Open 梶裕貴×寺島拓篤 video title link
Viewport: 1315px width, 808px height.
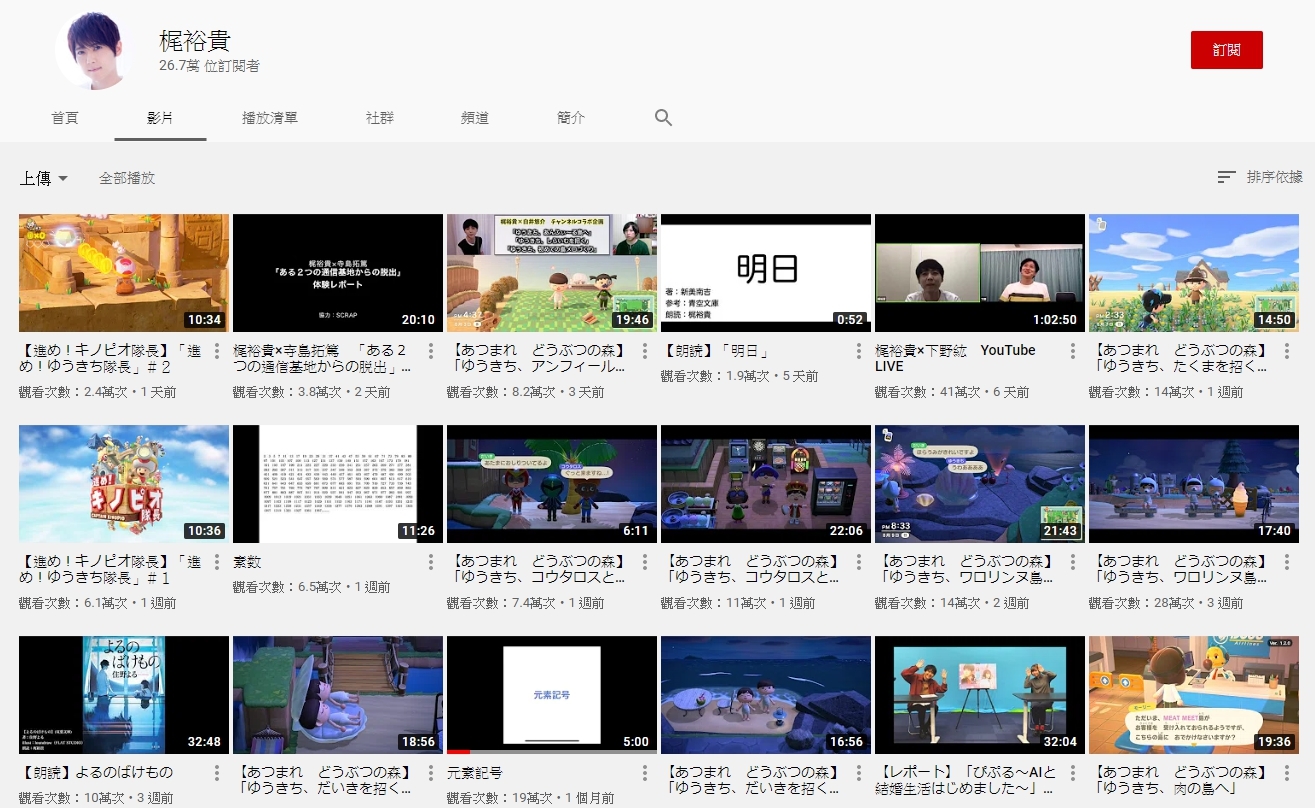tap(324, 358)
